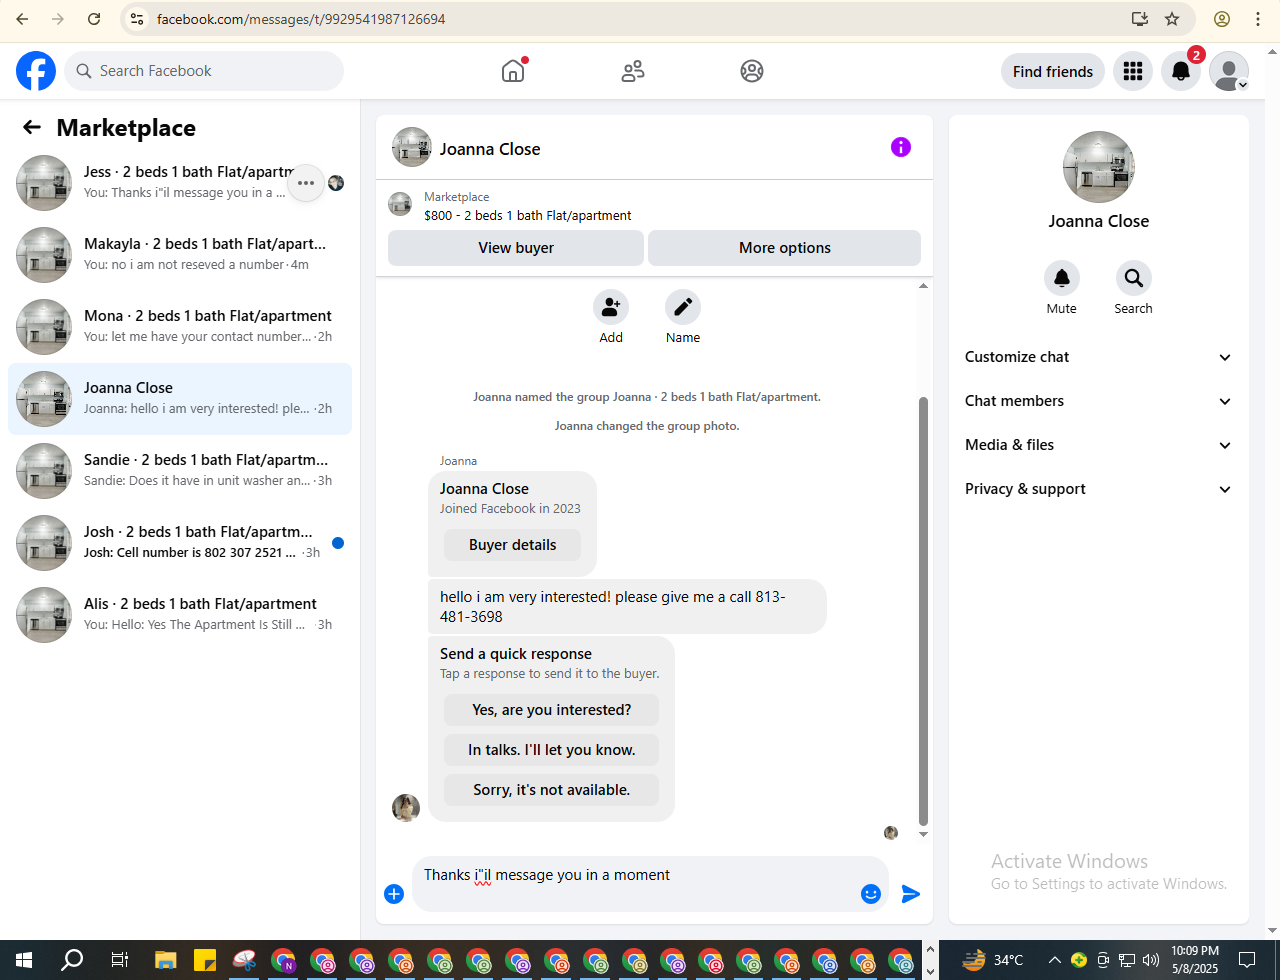1280x980 pixels.
Task: Go back using the Marketplace back arrow
Action: pyautogui.click(x=32, y=127)
